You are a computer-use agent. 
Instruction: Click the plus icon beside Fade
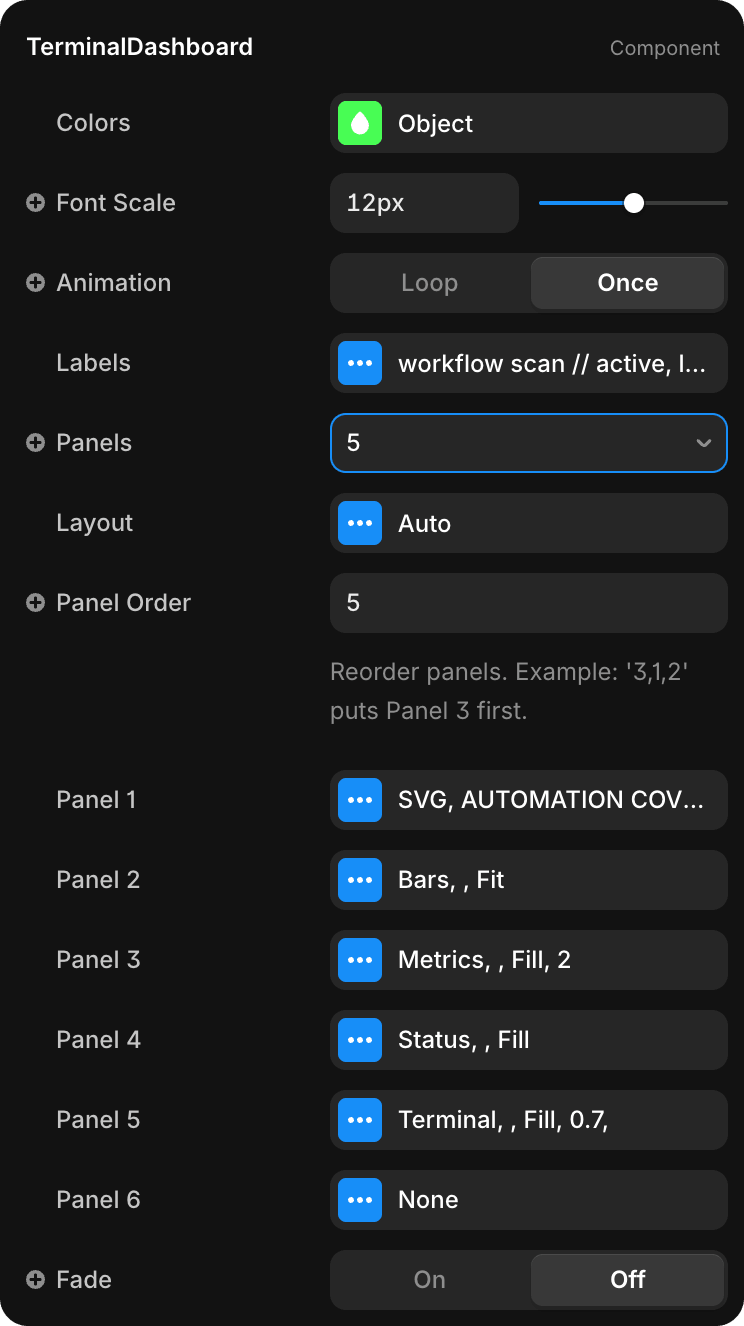tap(35, 1280)
